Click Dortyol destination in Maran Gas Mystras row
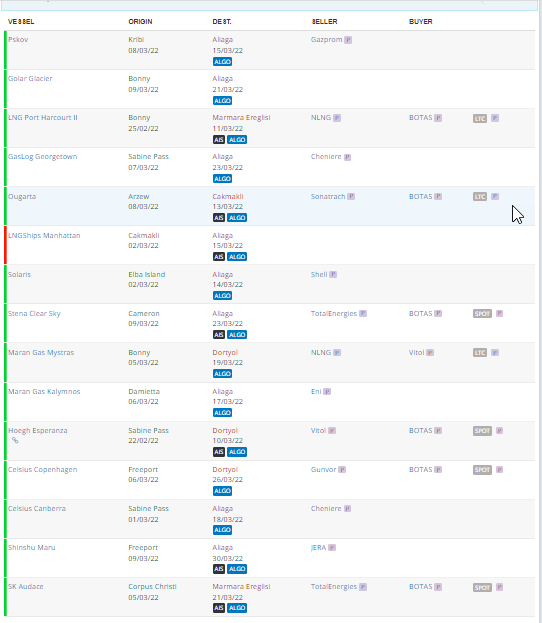The height and width of the screenshot is (623, 542). coord(225,352)
